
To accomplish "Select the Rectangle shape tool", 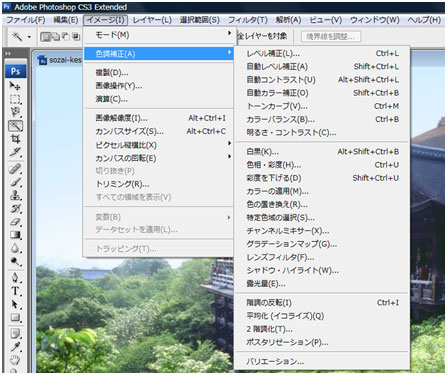I will (x=15, y=317).
